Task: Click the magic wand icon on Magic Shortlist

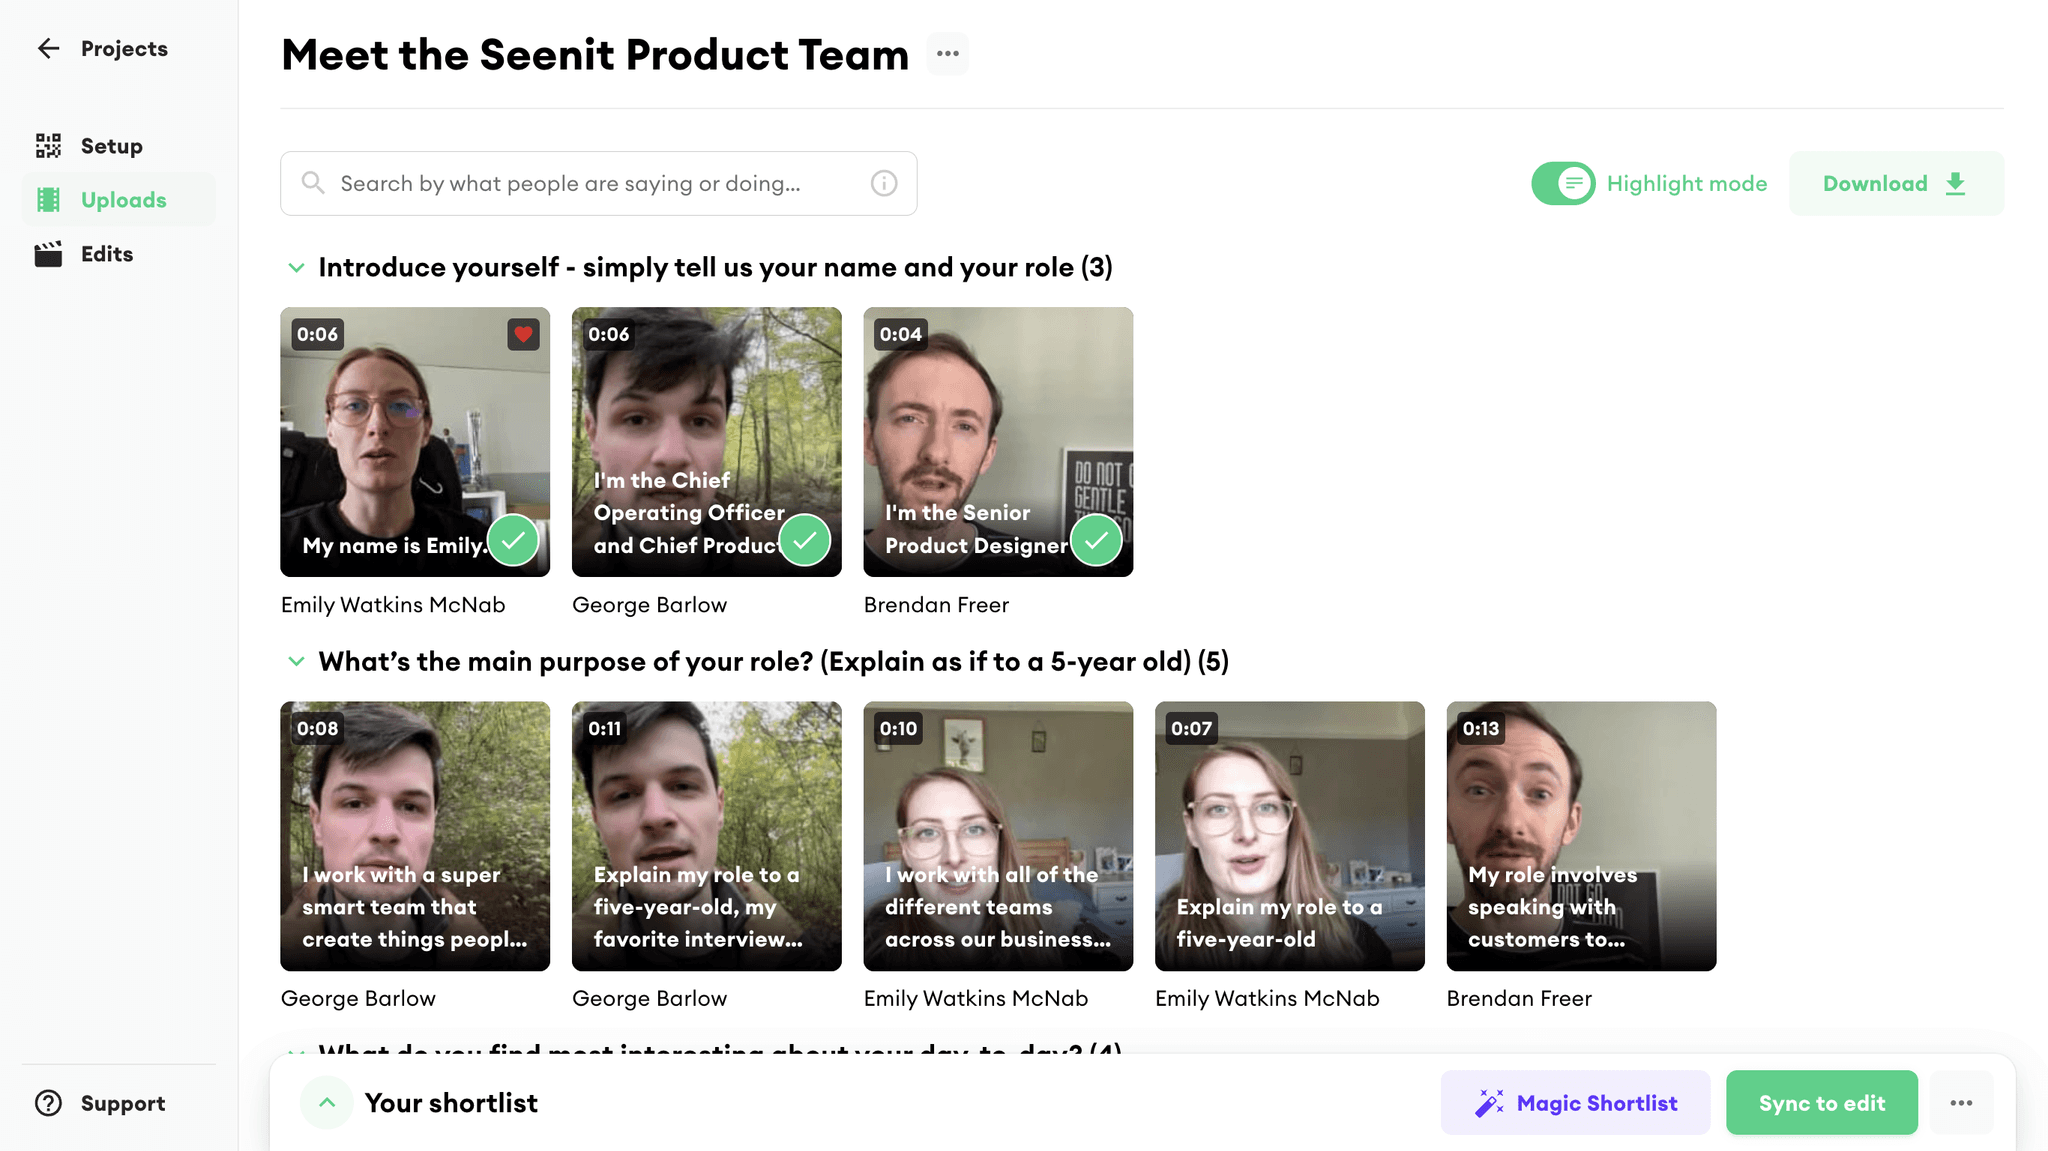Action: click(x=1490, y=1102)
